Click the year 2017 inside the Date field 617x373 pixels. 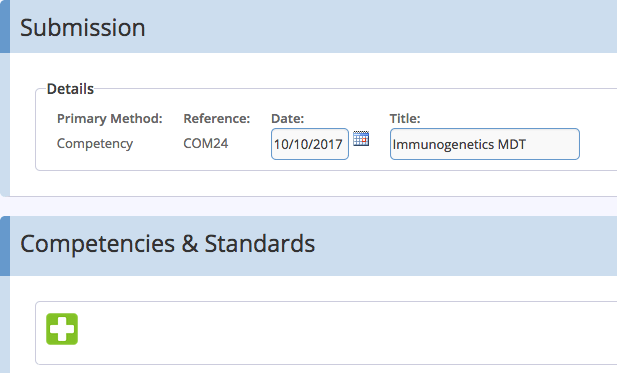coord(327,144)
